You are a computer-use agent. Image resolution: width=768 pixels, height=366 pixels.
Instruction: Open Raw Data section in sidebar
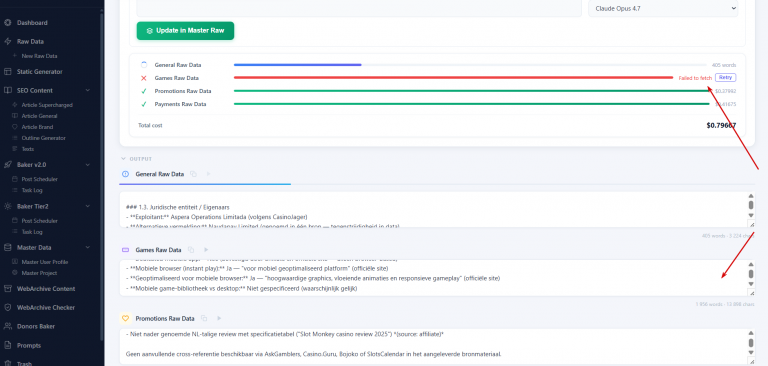pyautogui.click(x=30, y=42)
